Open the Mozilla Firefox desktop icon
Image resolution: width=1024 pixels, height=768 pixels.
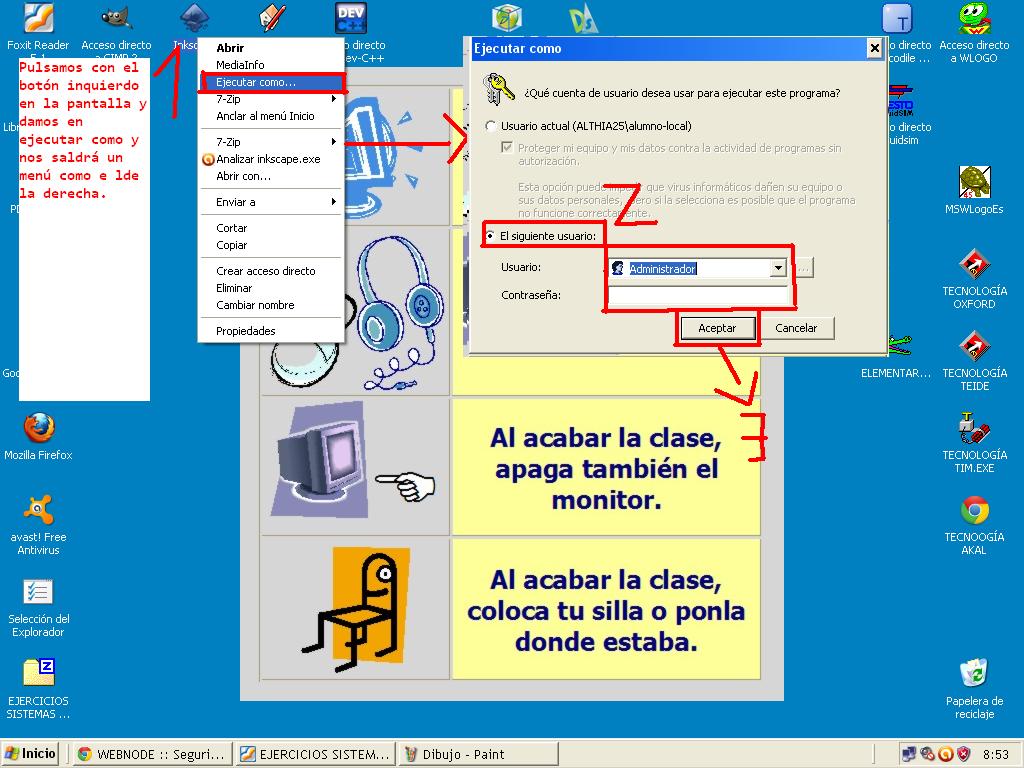coord(38,429)
